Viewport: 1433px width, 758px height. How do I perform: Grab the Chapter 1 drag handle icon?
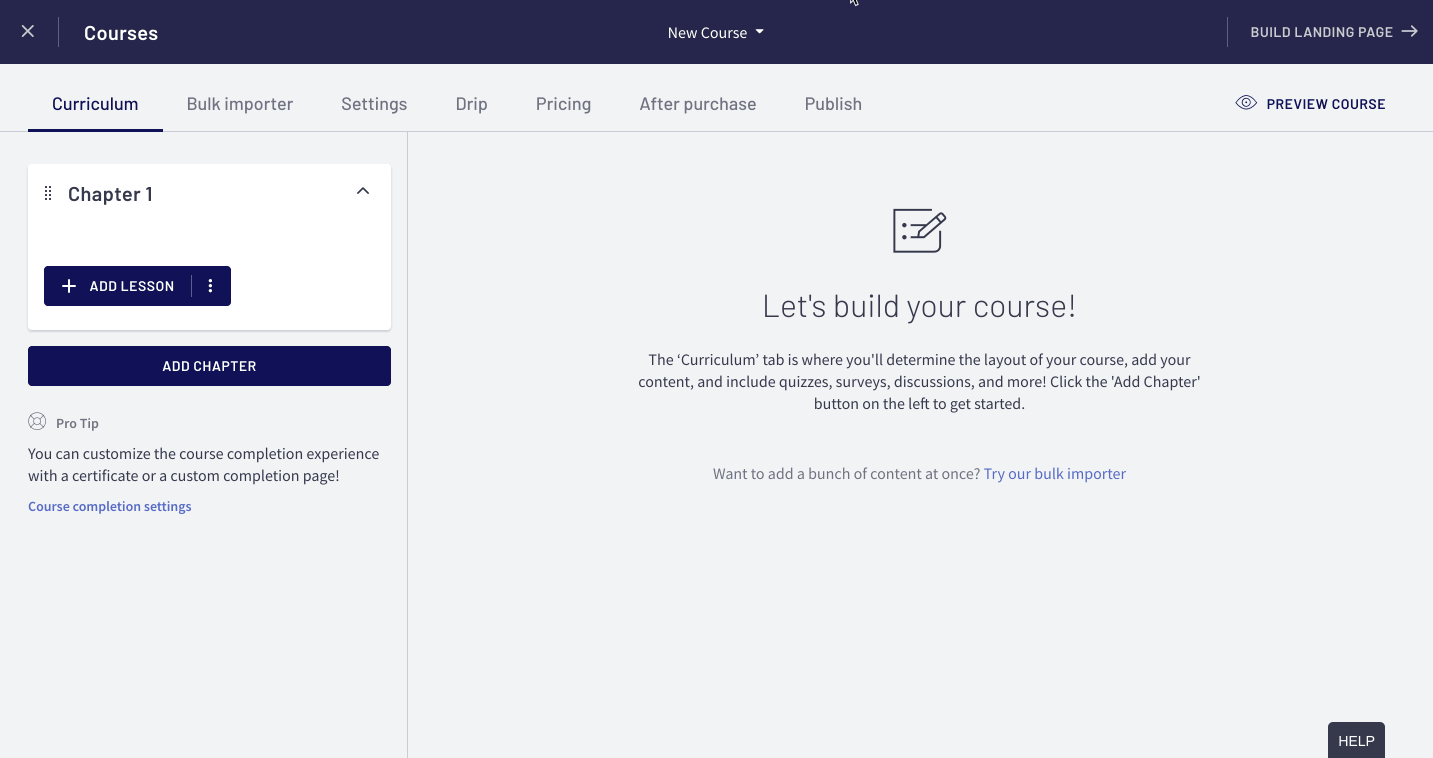coord(48,193)
